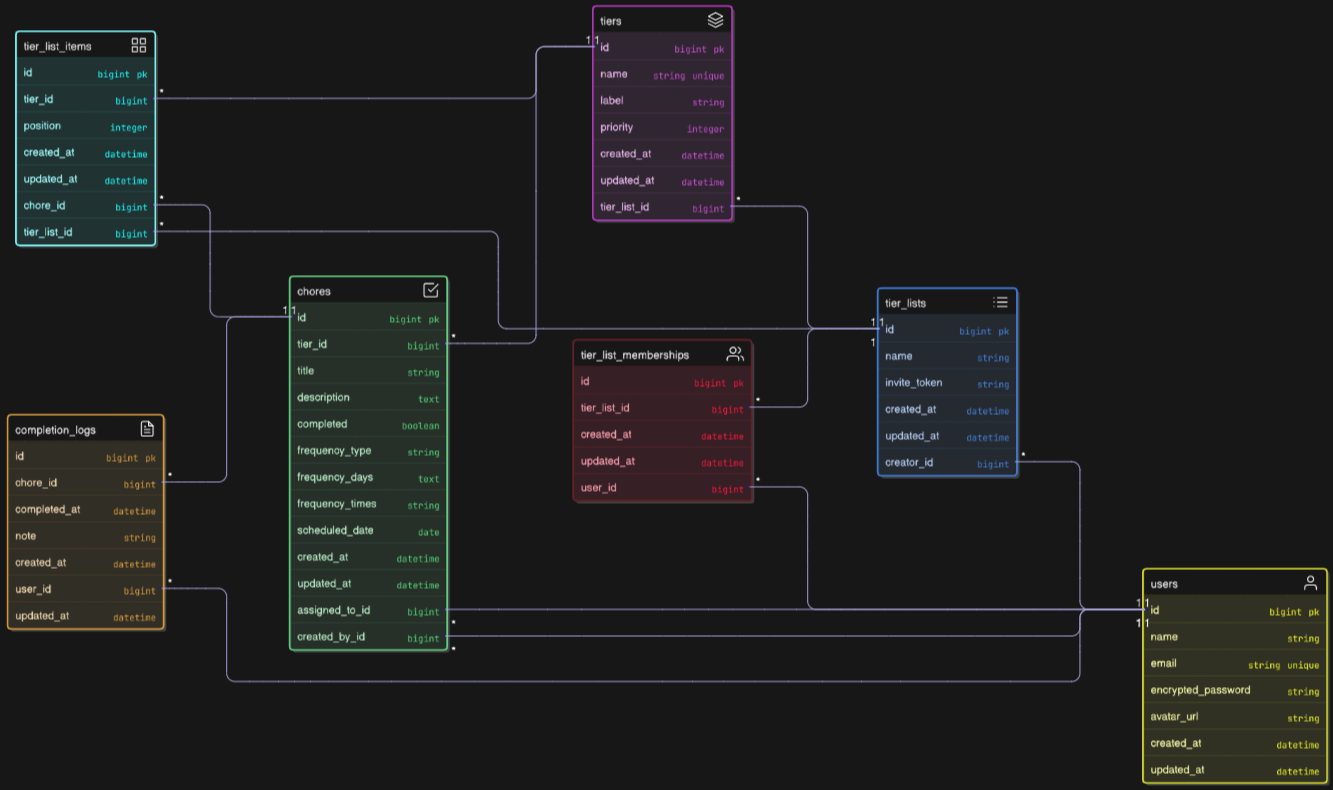Image resolution: width=1333 pixels, height=790 pixels.
Task: Select the note row in completion_logs
Action: click(86, 537)
